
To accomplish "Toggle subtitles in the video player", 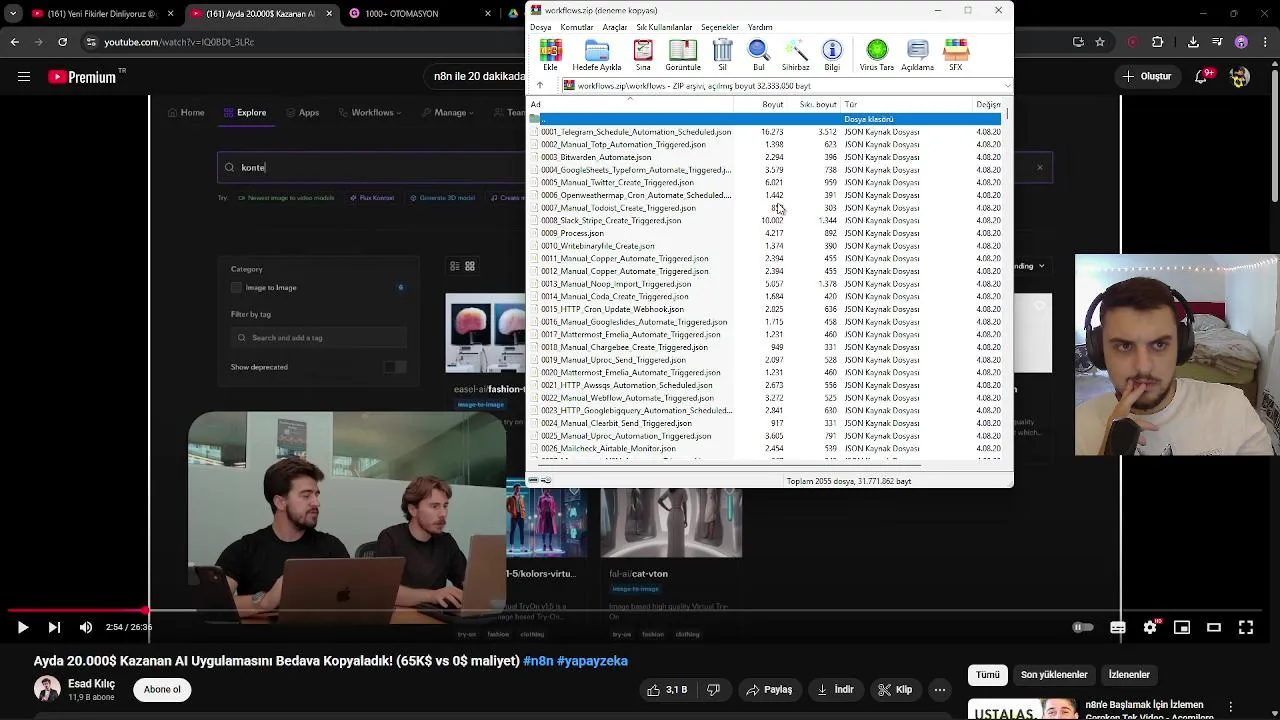I will tap(1118, 627).
